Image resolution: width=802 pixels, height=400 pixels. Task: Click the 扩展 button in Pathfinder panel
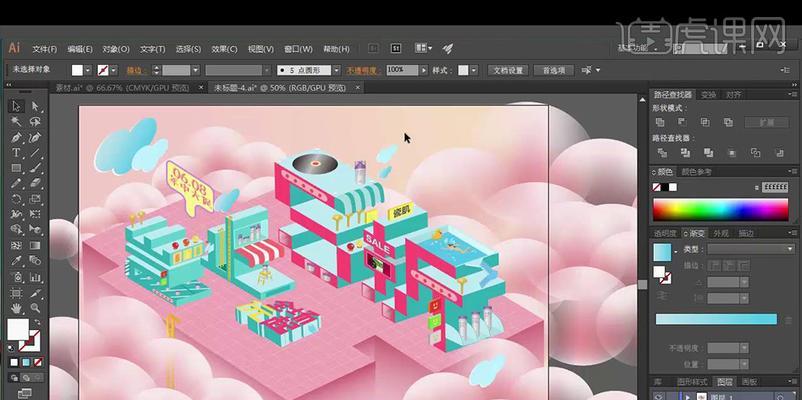(x=767, y=122)
